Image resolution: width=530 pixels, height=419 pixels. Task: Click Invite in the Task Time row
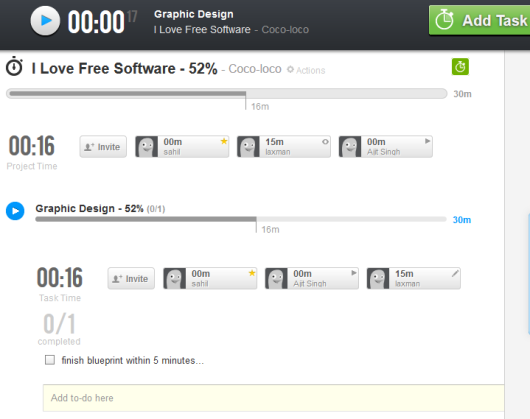pyautogui.click(x=131, y=278)
